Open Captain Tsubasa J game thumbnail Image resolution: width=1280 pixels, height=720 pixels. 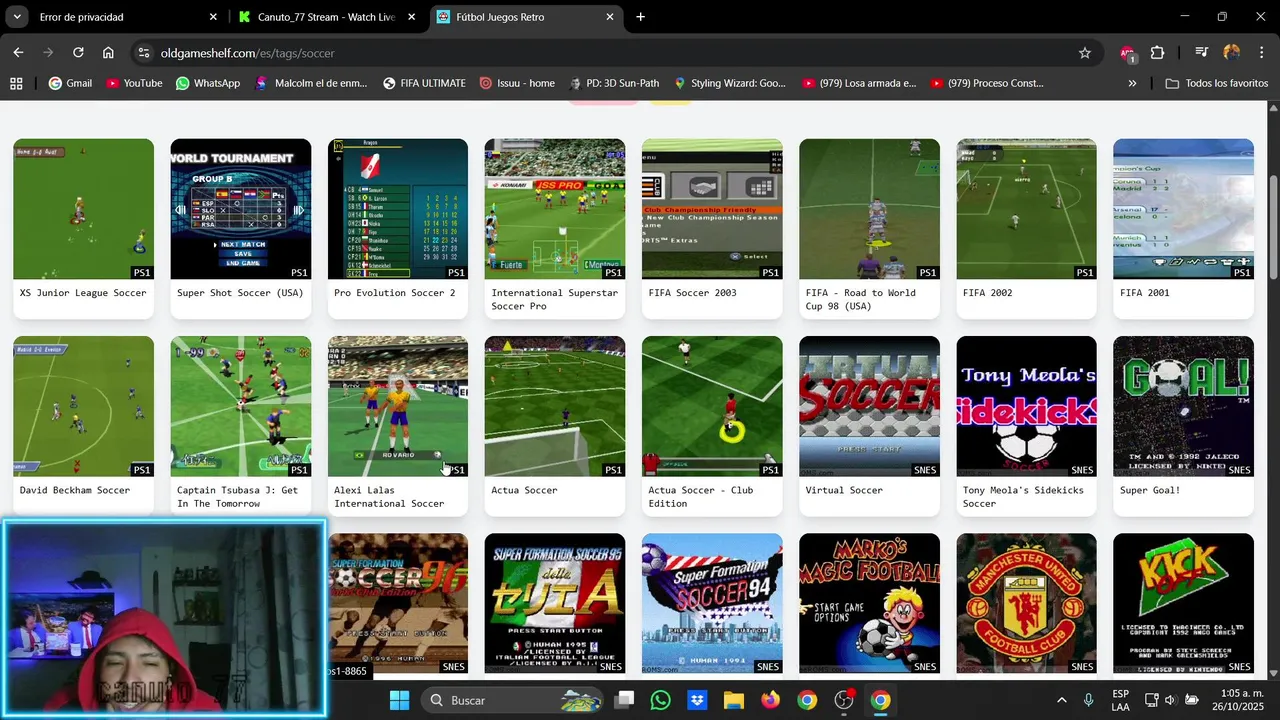tap(240, 406)
